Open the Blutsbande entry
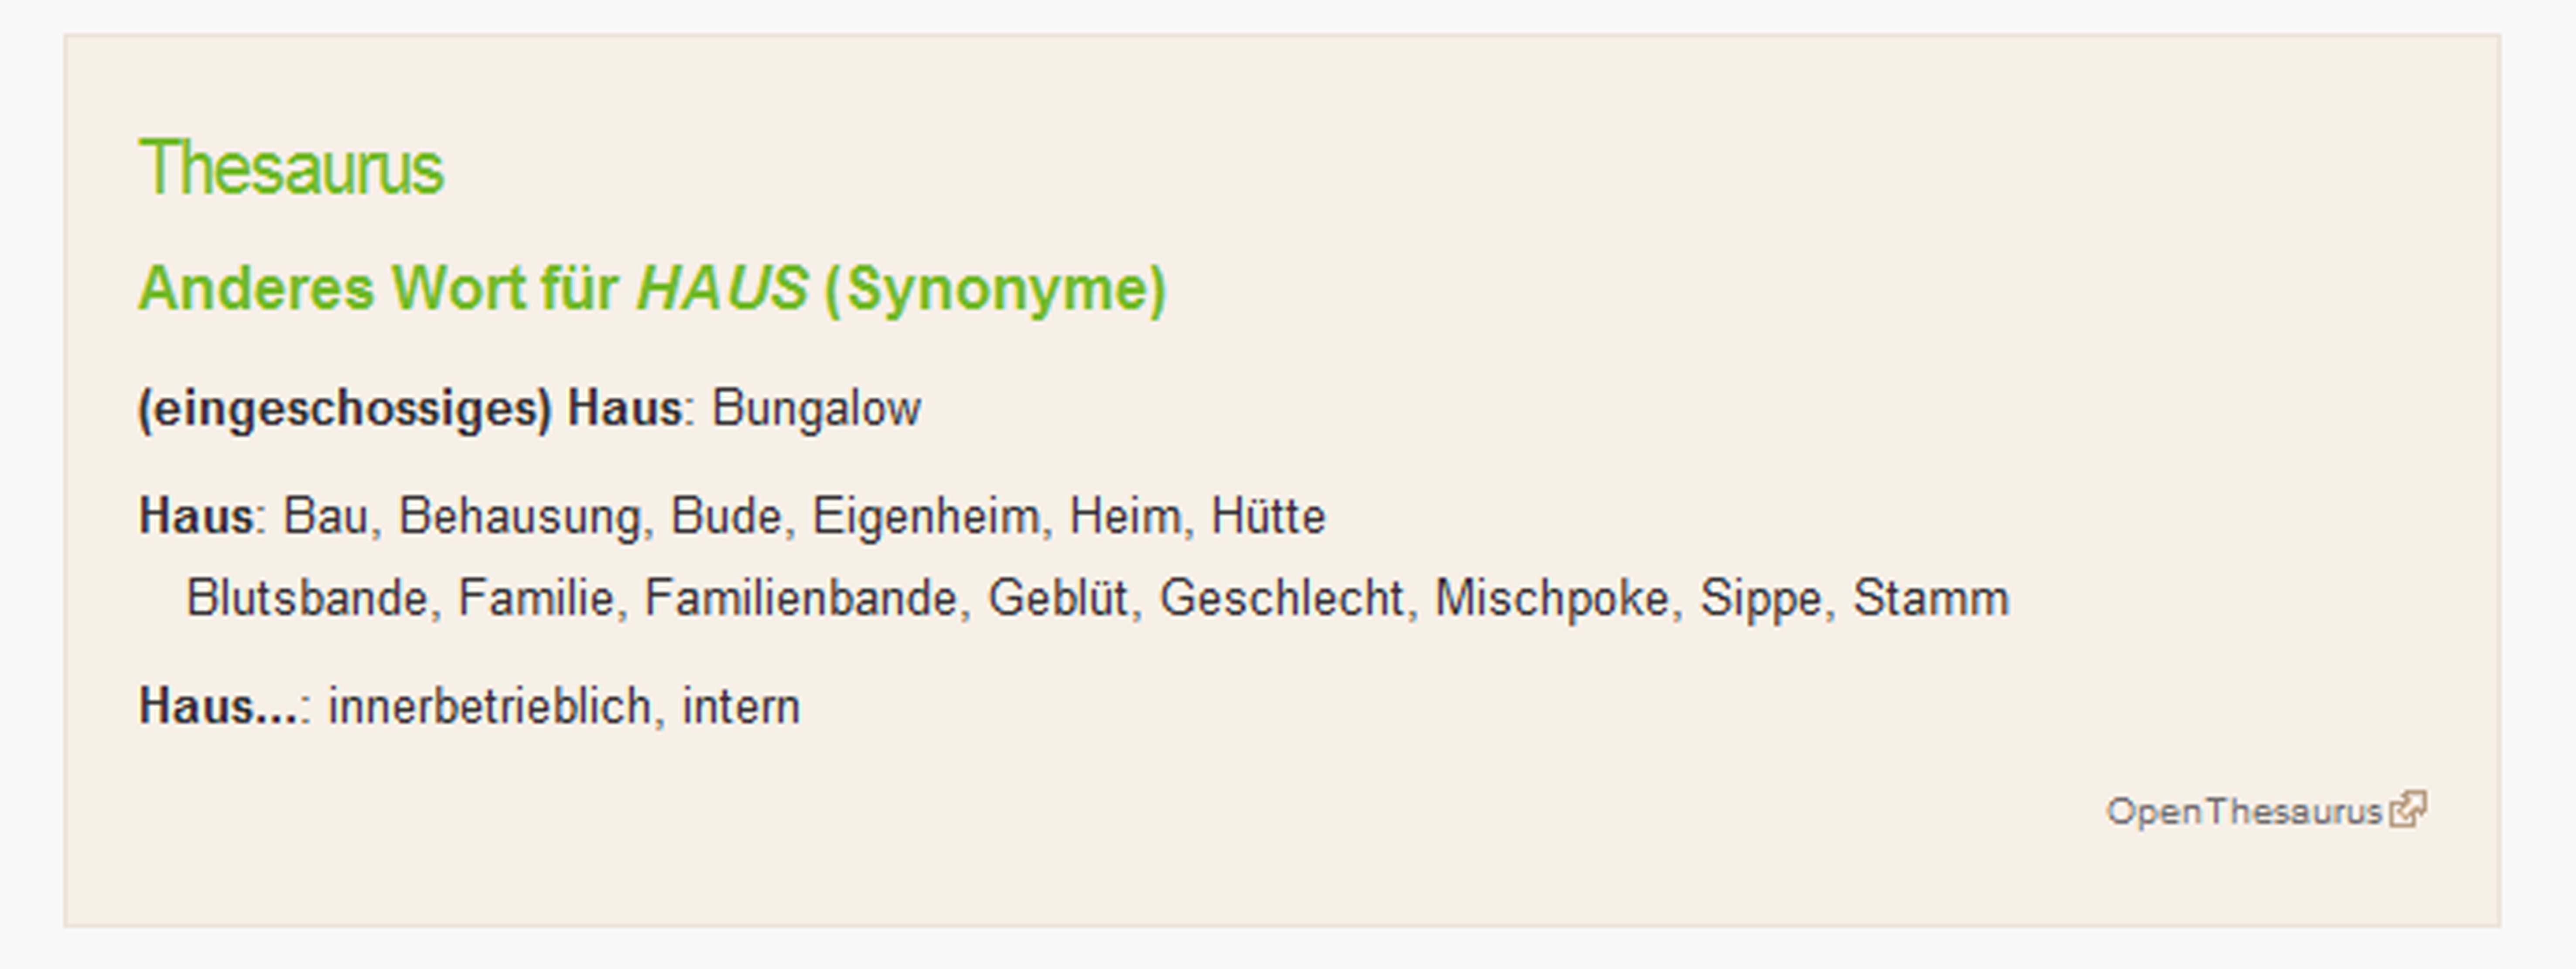The image size is (2576, 969). point(307,598)
